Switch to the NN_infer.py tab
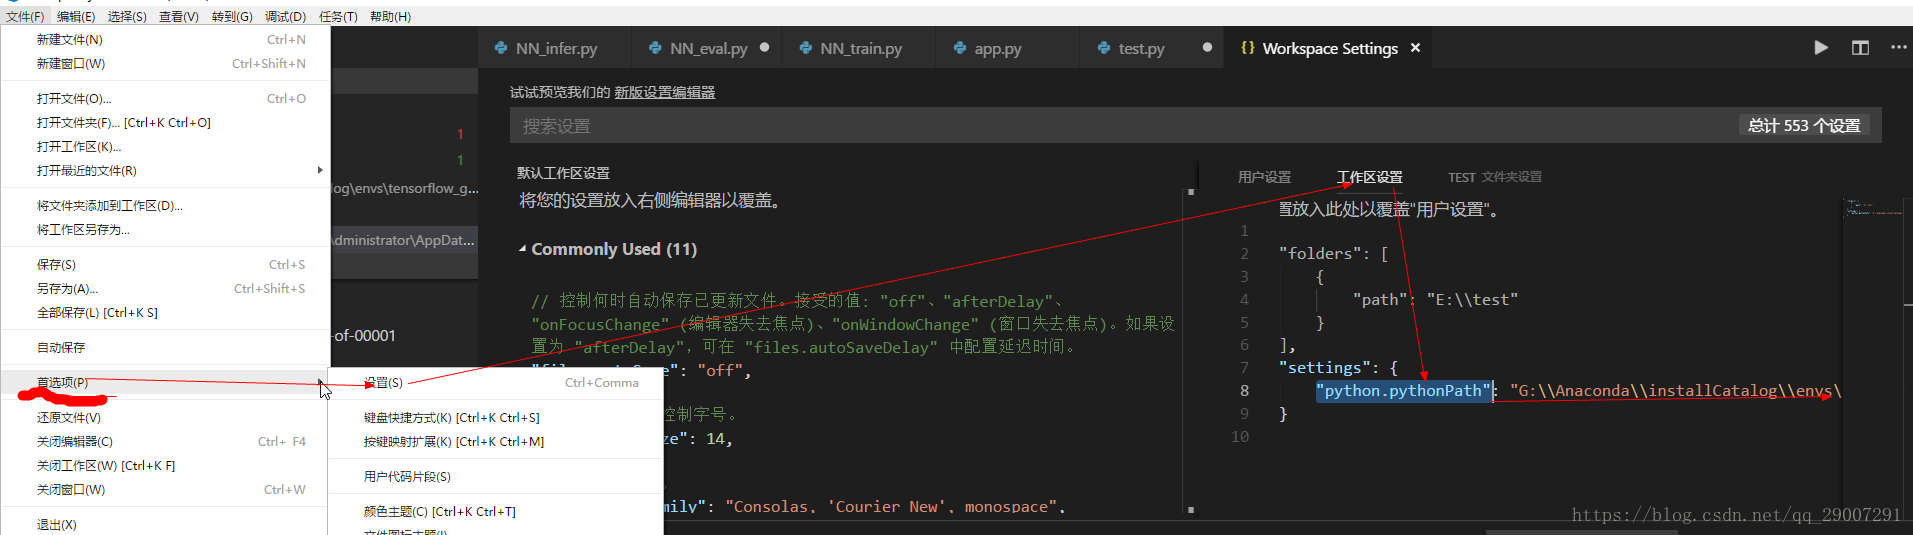The width and height of the screenshot is (1913, 535). pyautogui.click(x=555, y=48)
